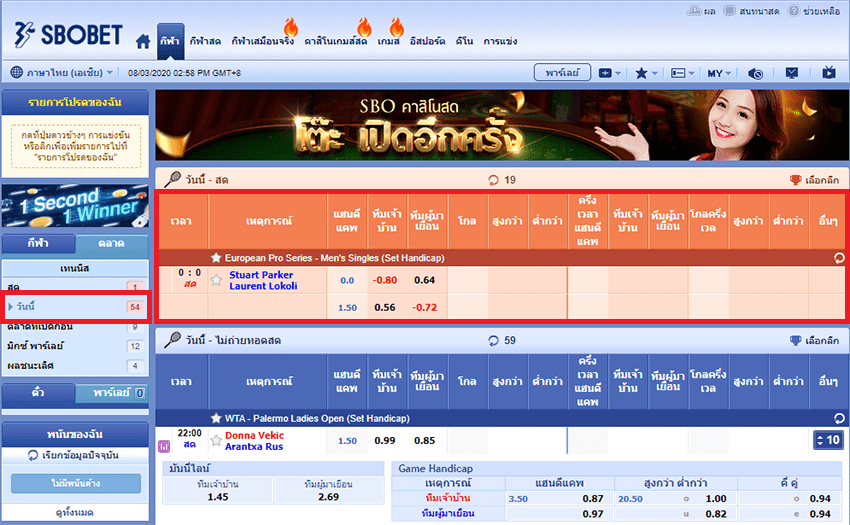Image resolution: width=850 pixels, height=525 pixels.
Task: Open the language globe icon
Action: pyautogui.click(x=17, y=73)
